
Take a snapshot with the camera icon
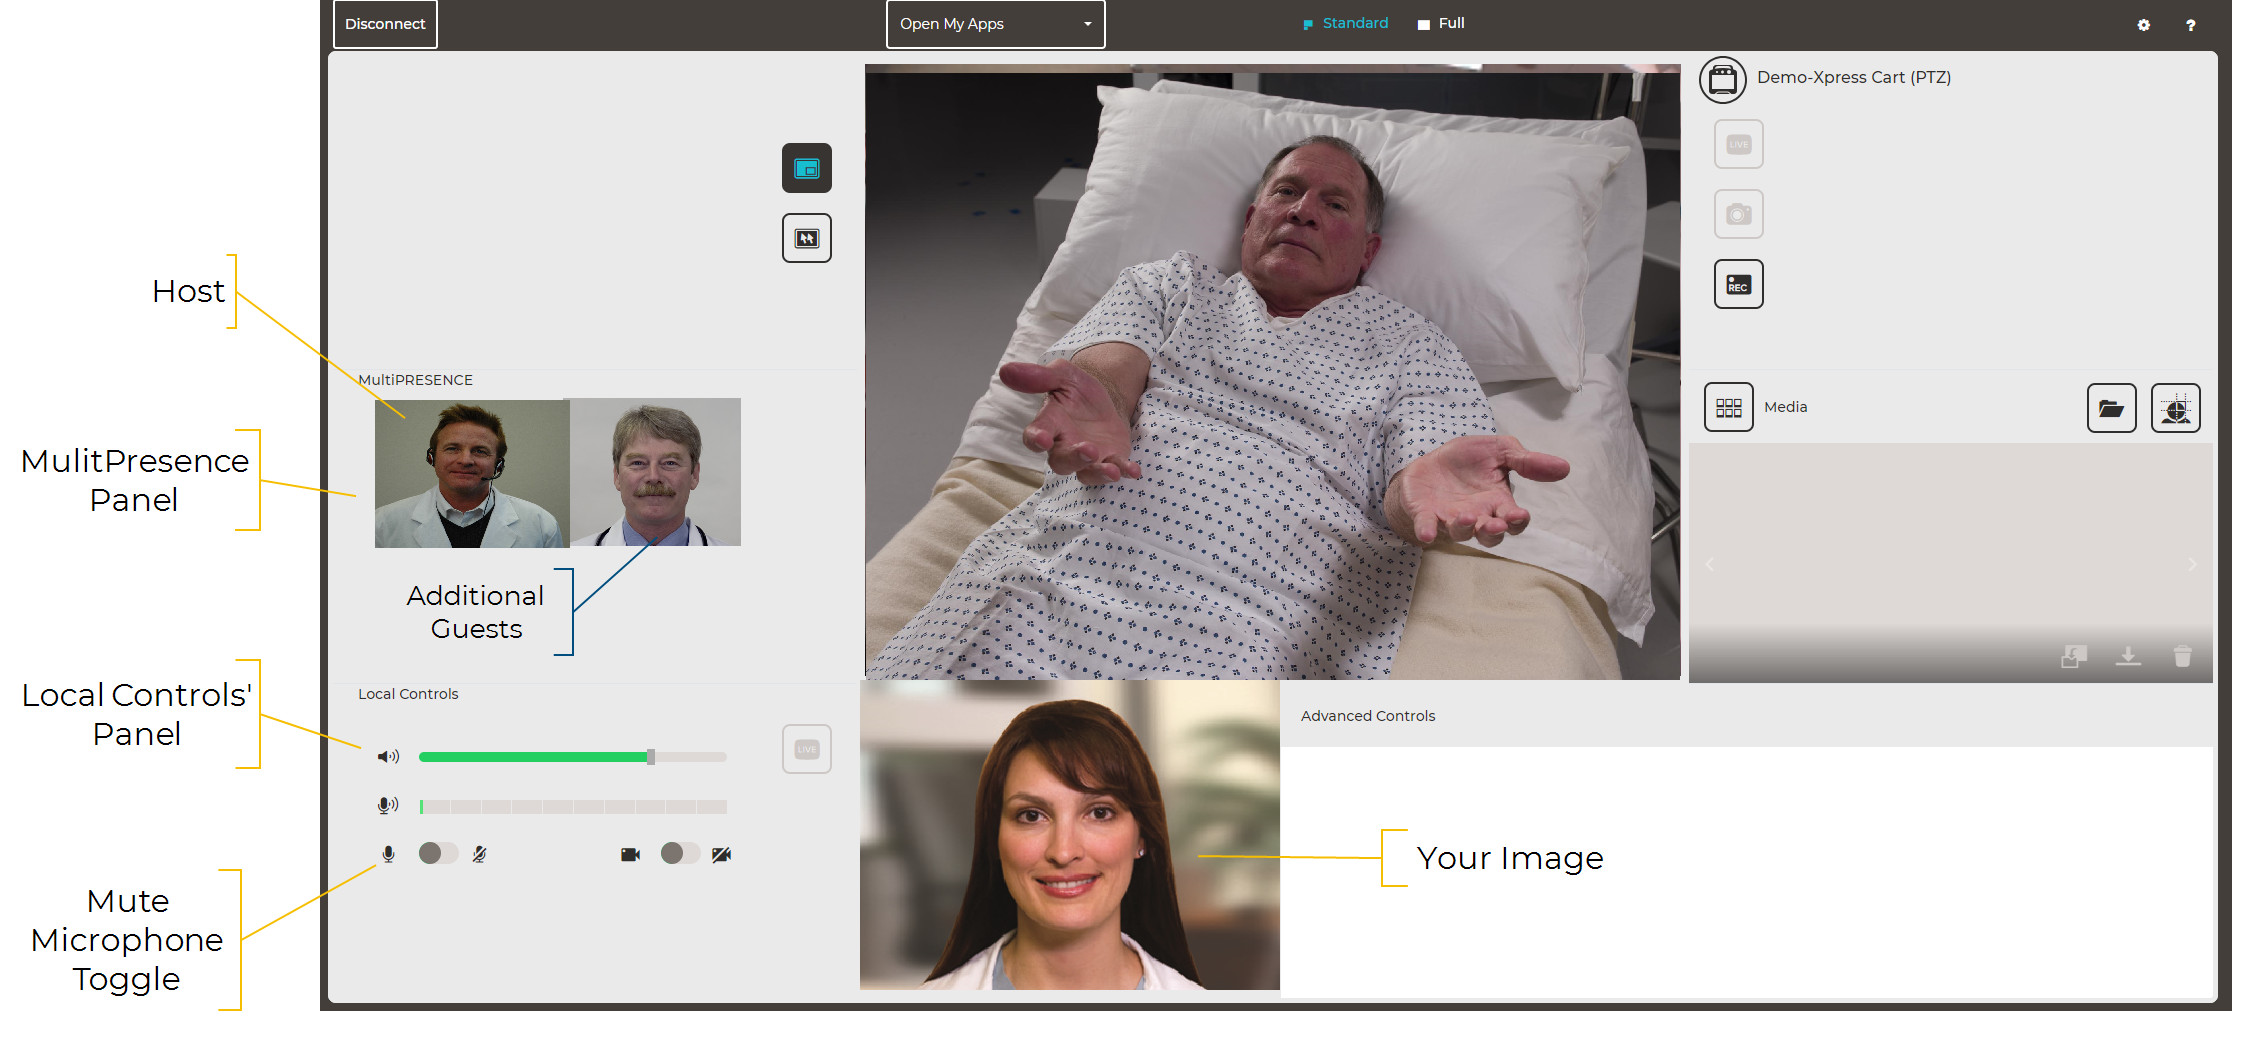(1738, 214)
